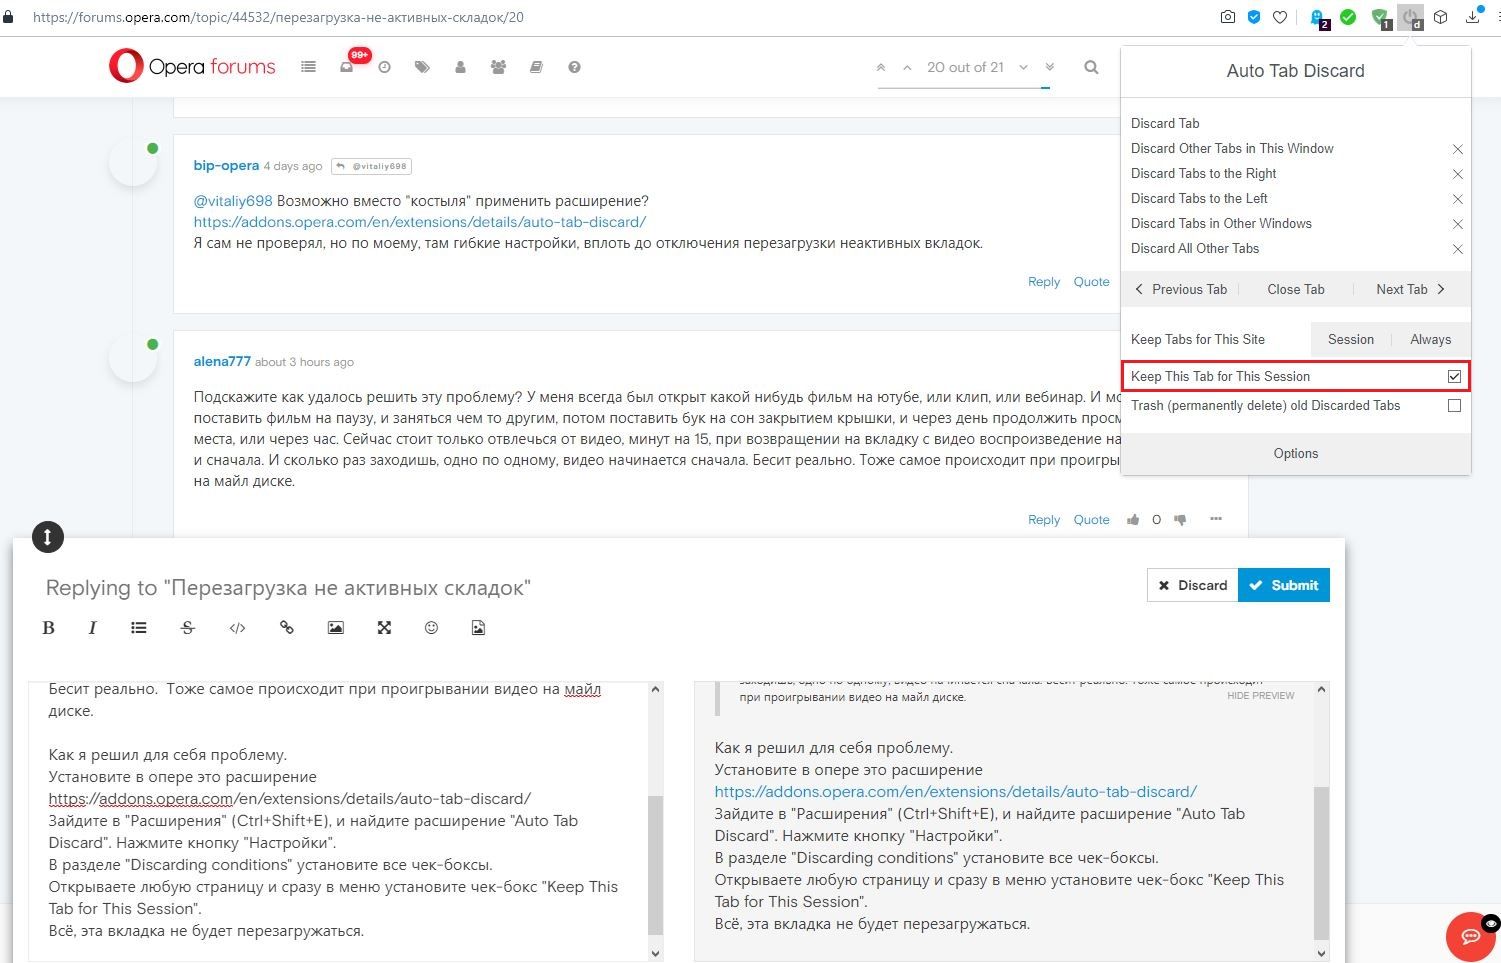Open the Opera forums home logo

(192, 67)
